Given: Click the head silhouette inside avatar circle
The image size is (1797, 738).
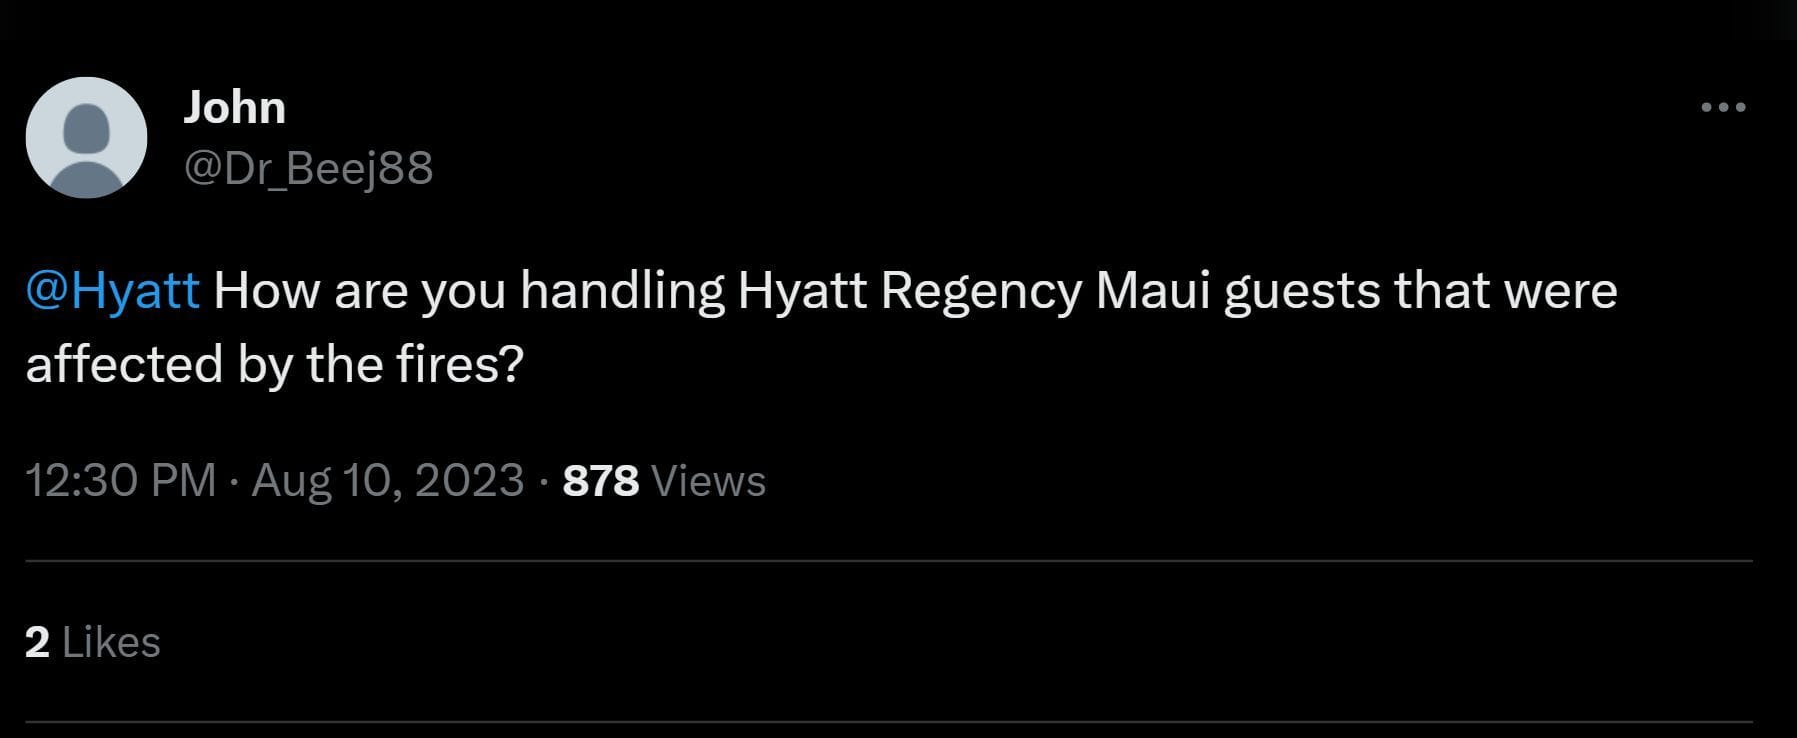Looking at the screenshot, I should [86, 126].
